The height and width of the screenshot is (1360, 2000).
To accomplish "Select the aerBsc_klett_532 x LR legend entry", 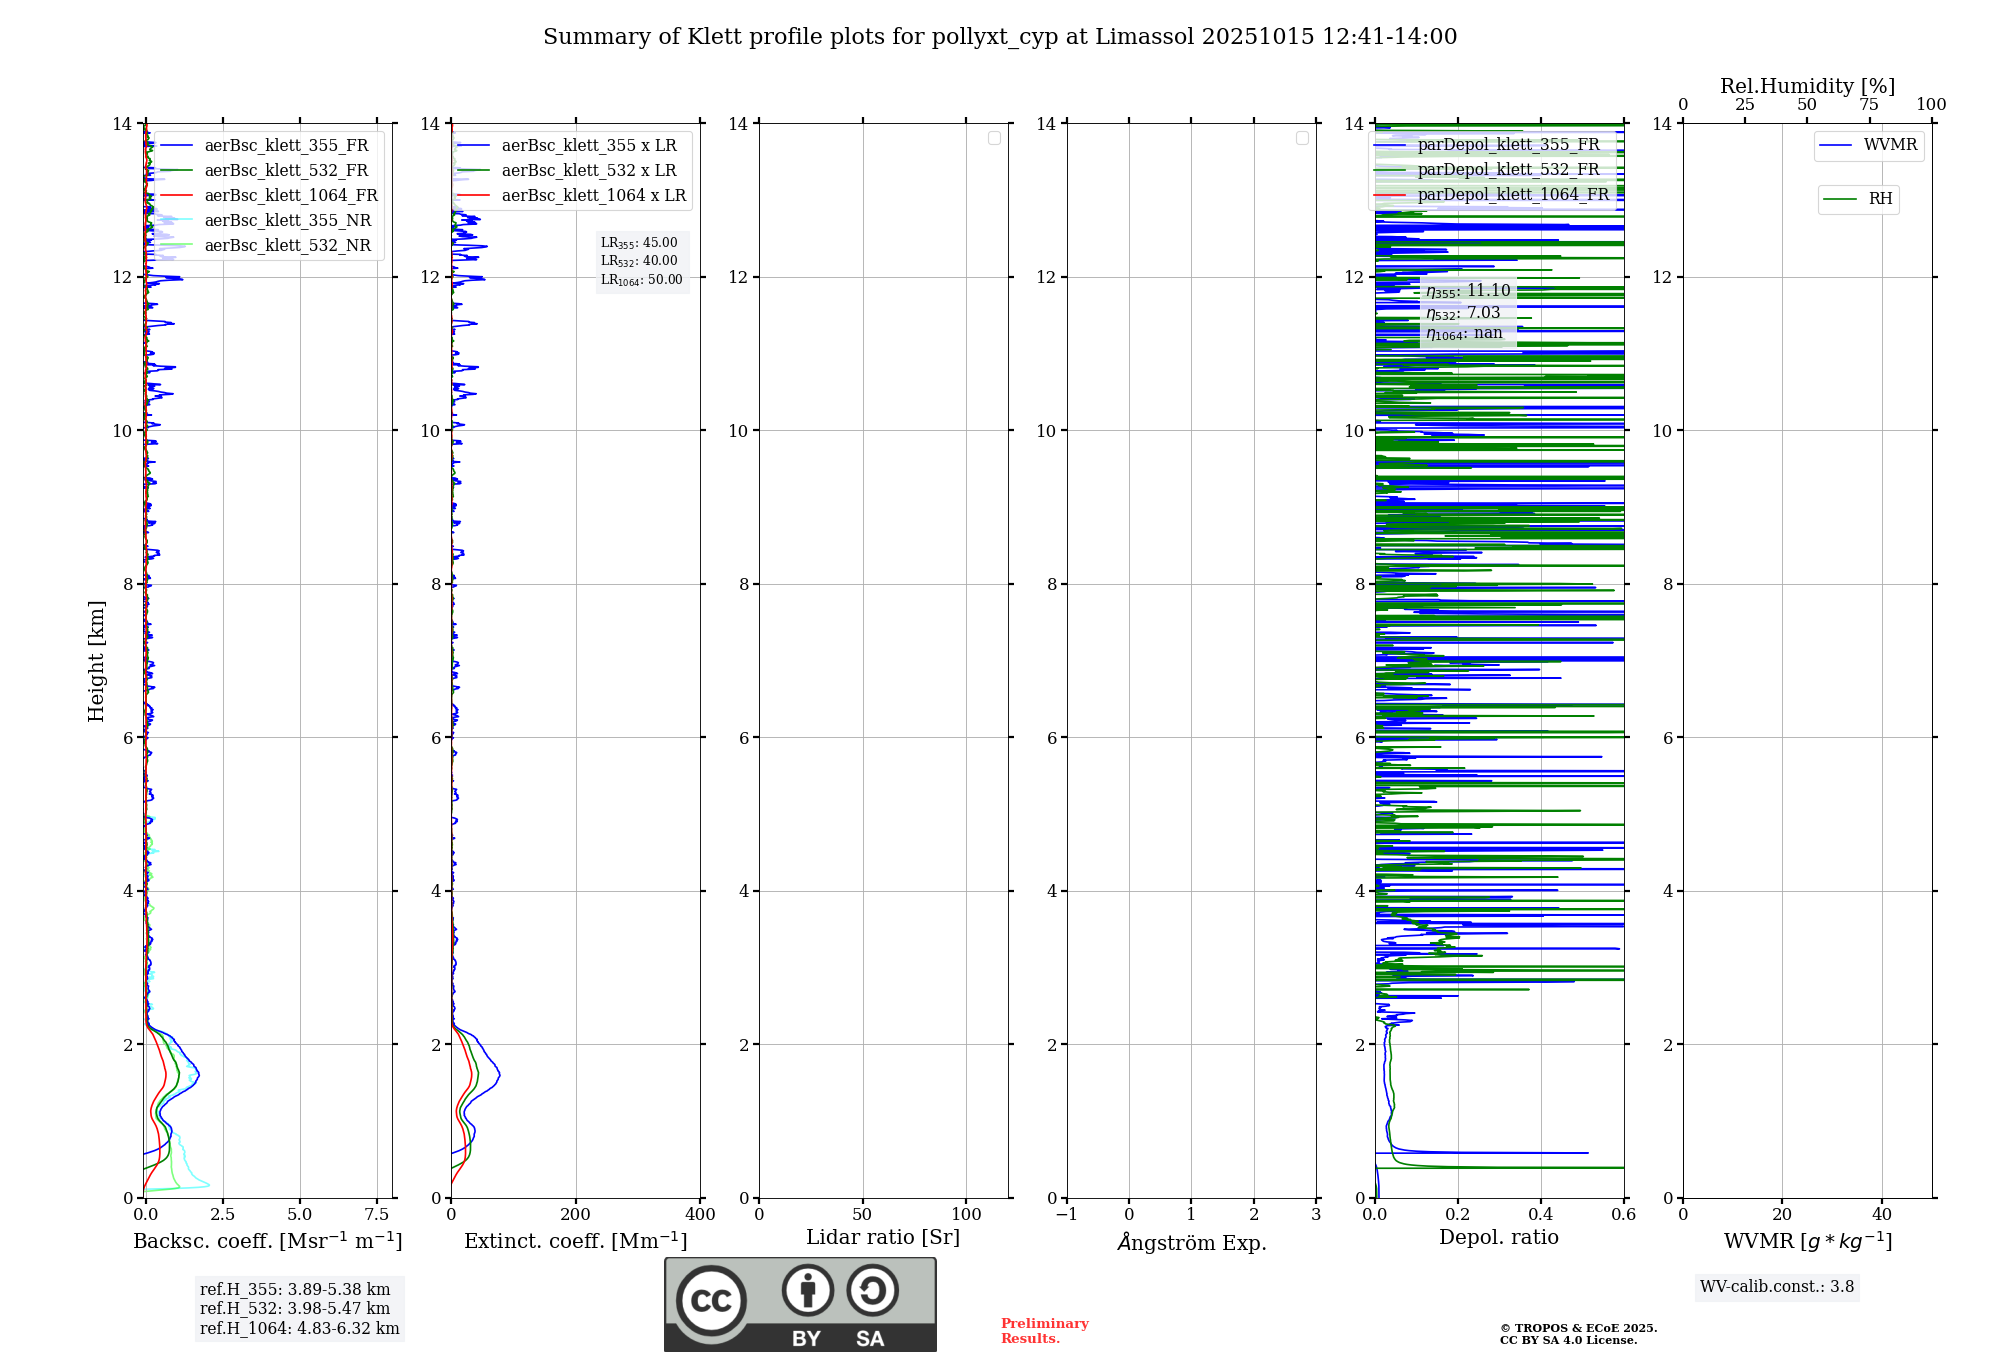I will (588, 170).
